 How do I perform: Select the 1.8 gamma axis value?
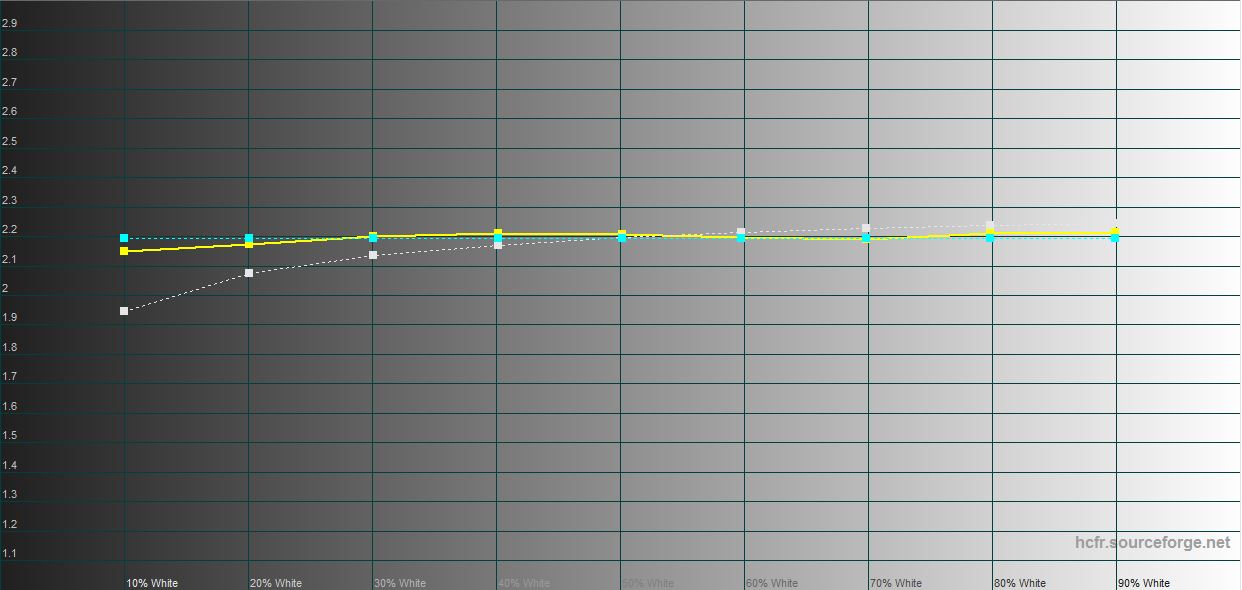[x=9, y=348]
